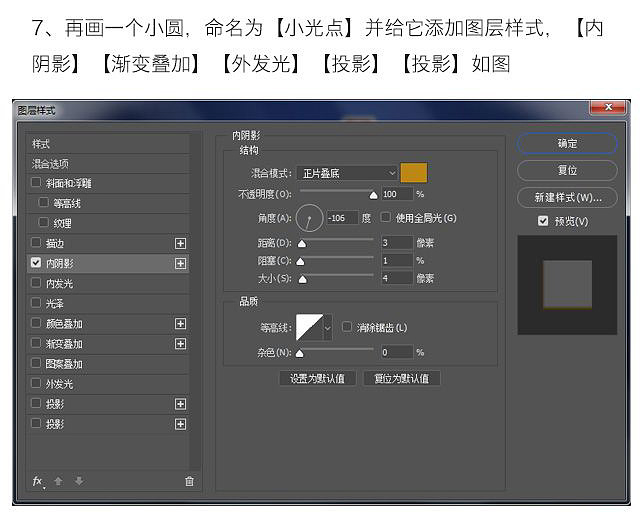640x512 pixels.
Task: Delete effect with the trash icon
Action: click(189, 481)
